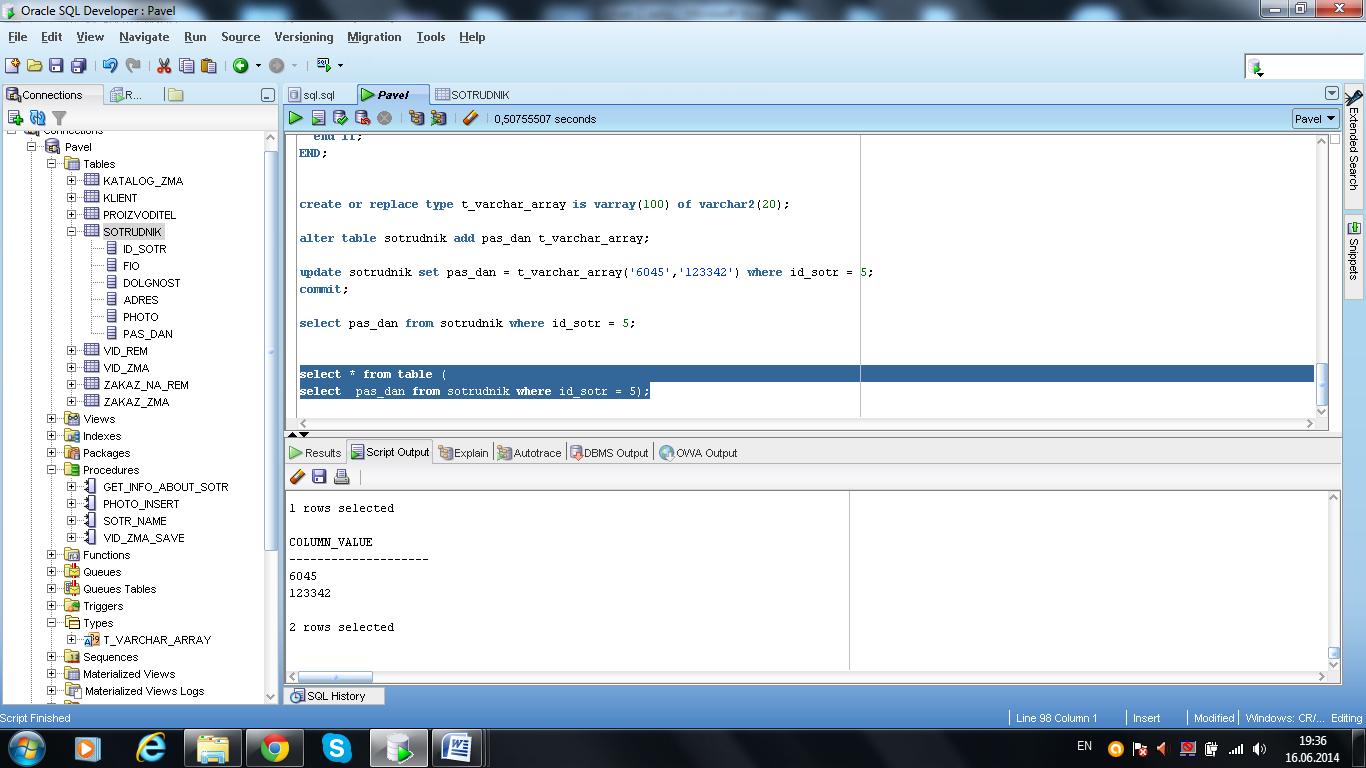Viewport: 1366px width, 768px height.
Task: Open the Tools menu
Action: click(x=431, y=37)
